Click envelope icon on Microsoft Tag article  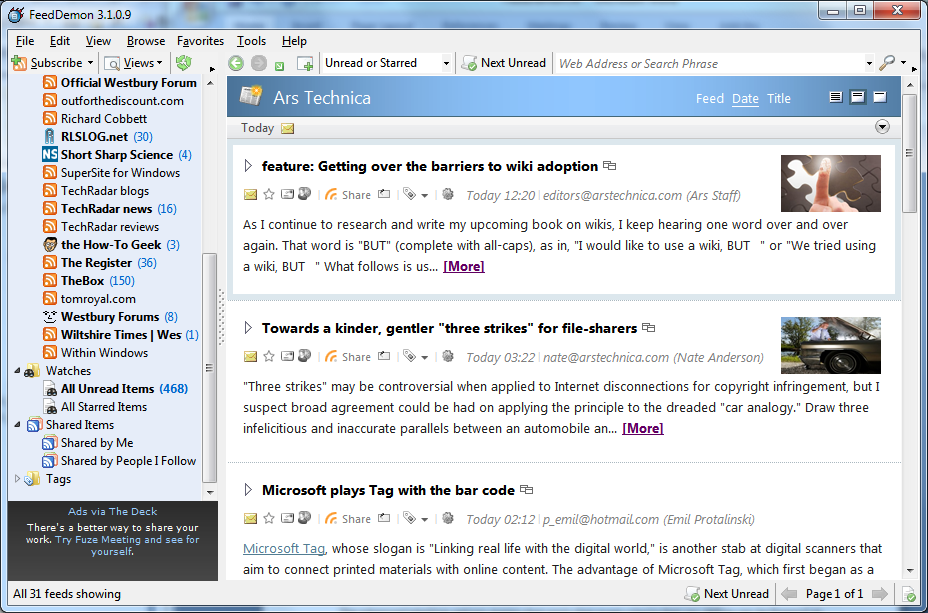point(250,519)
